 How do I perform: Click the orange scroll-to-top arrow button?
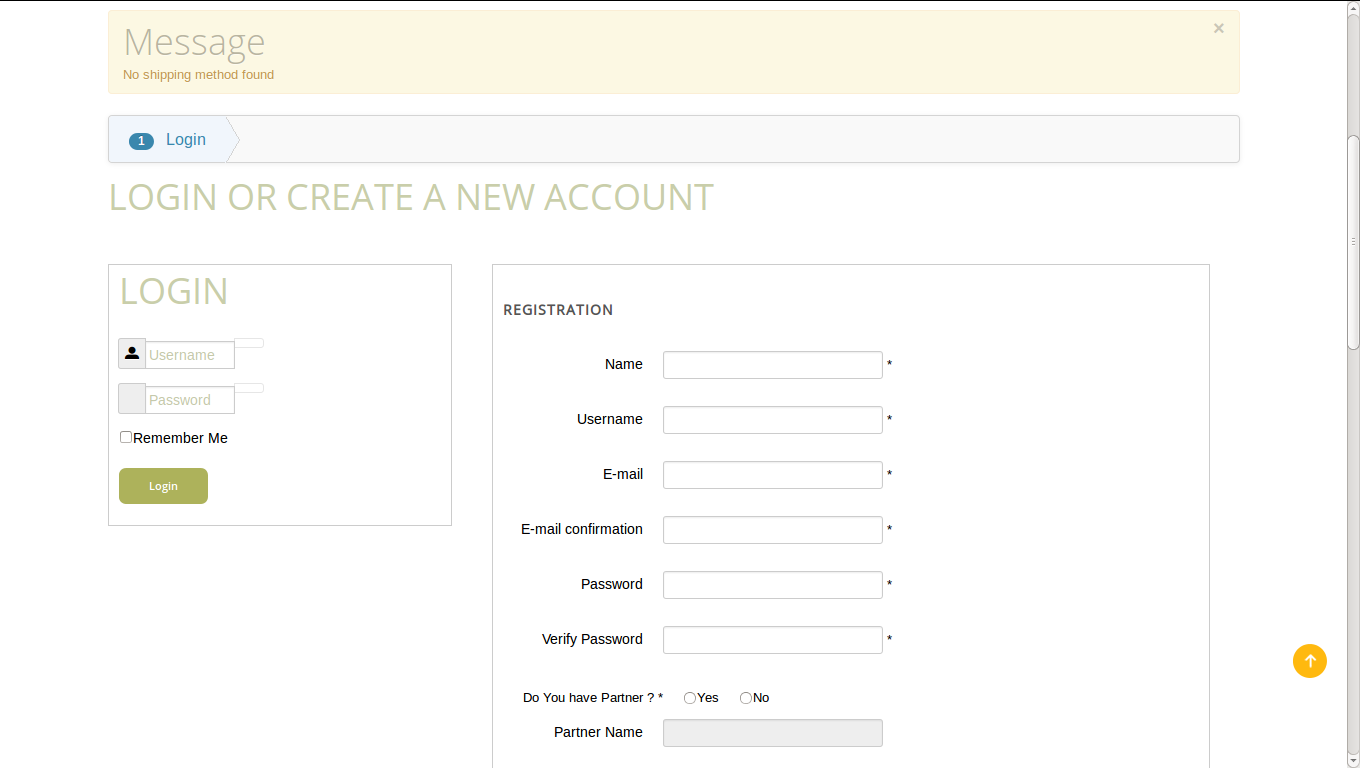(x=1309, y=661)
